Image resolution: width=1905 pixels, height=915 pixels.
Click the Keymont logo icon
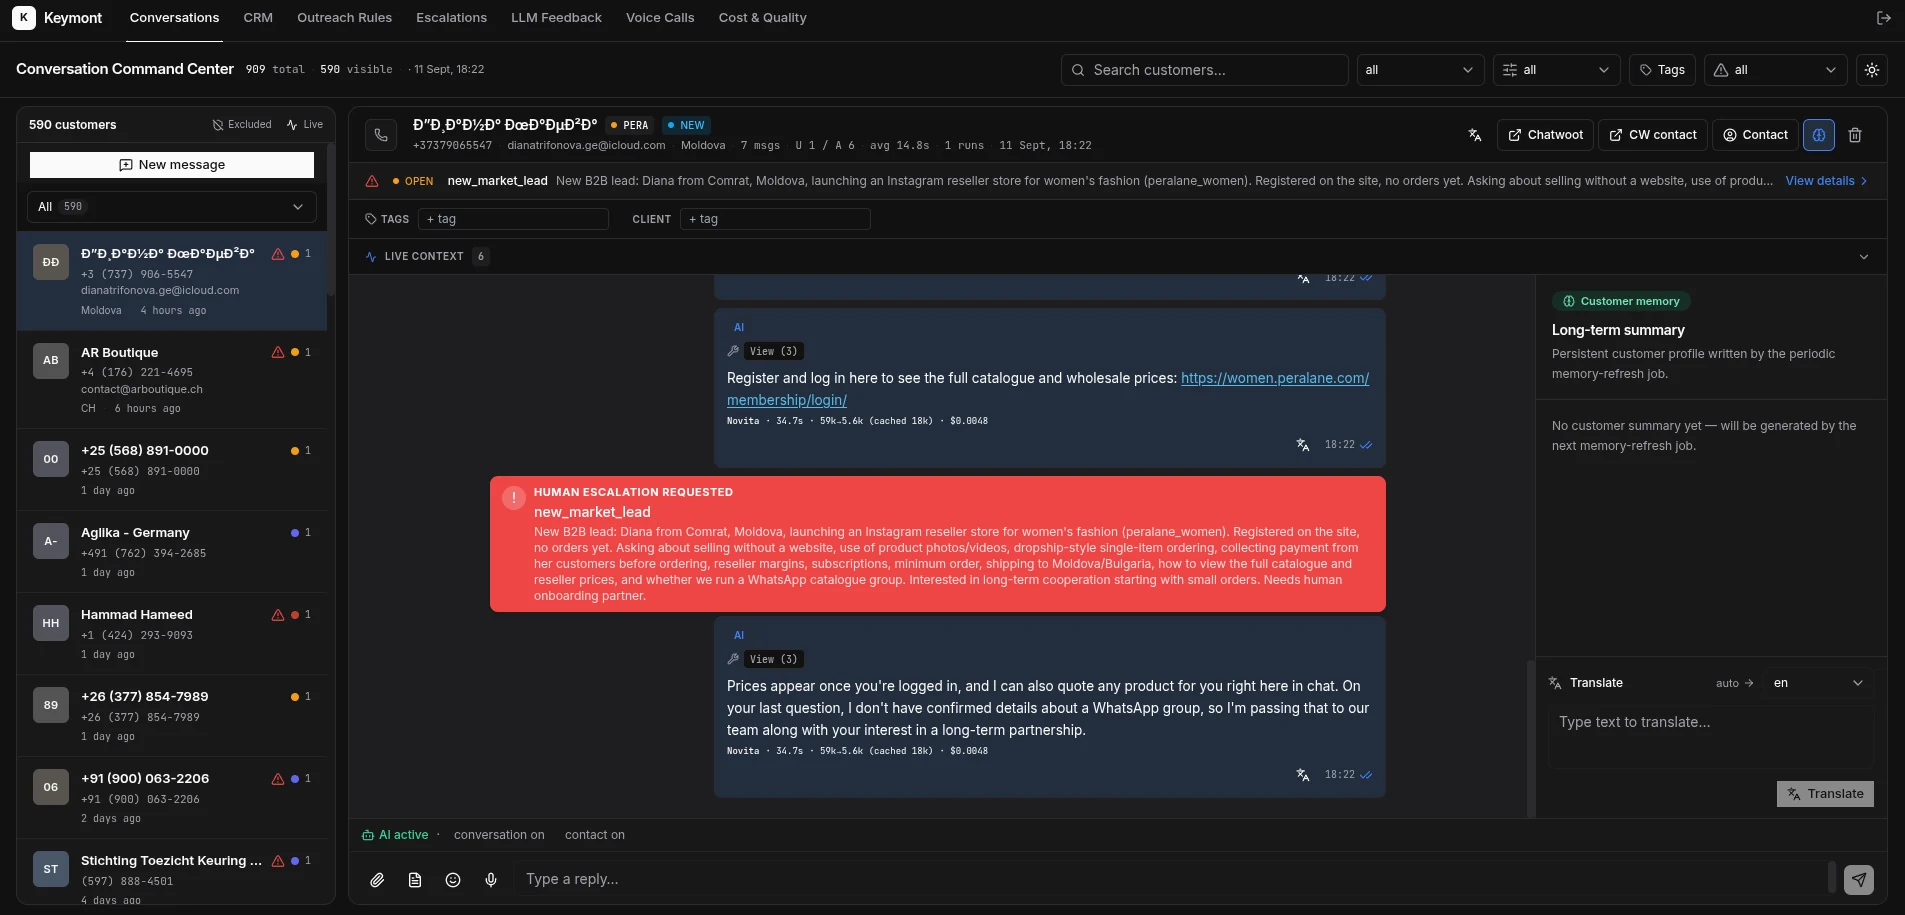24,18
